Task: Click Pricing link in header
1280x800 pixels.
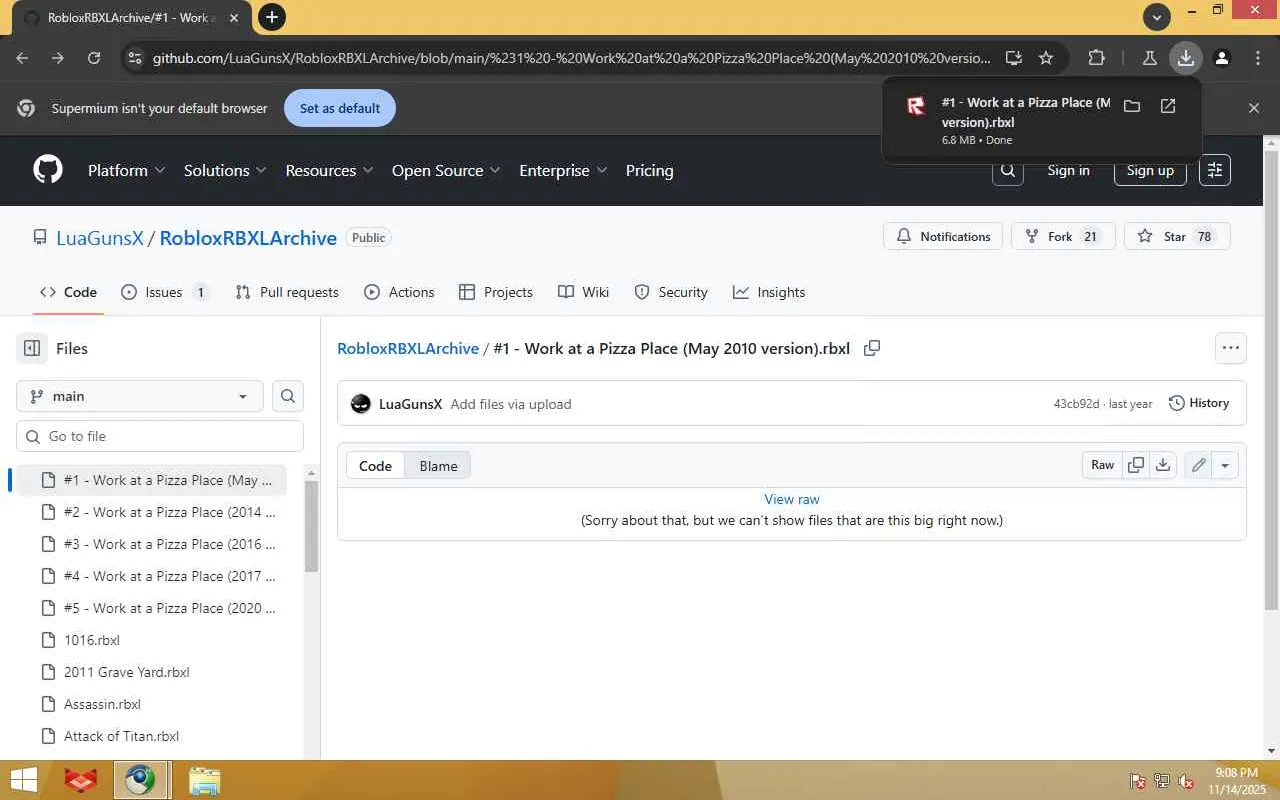Action: click(649, 170)
